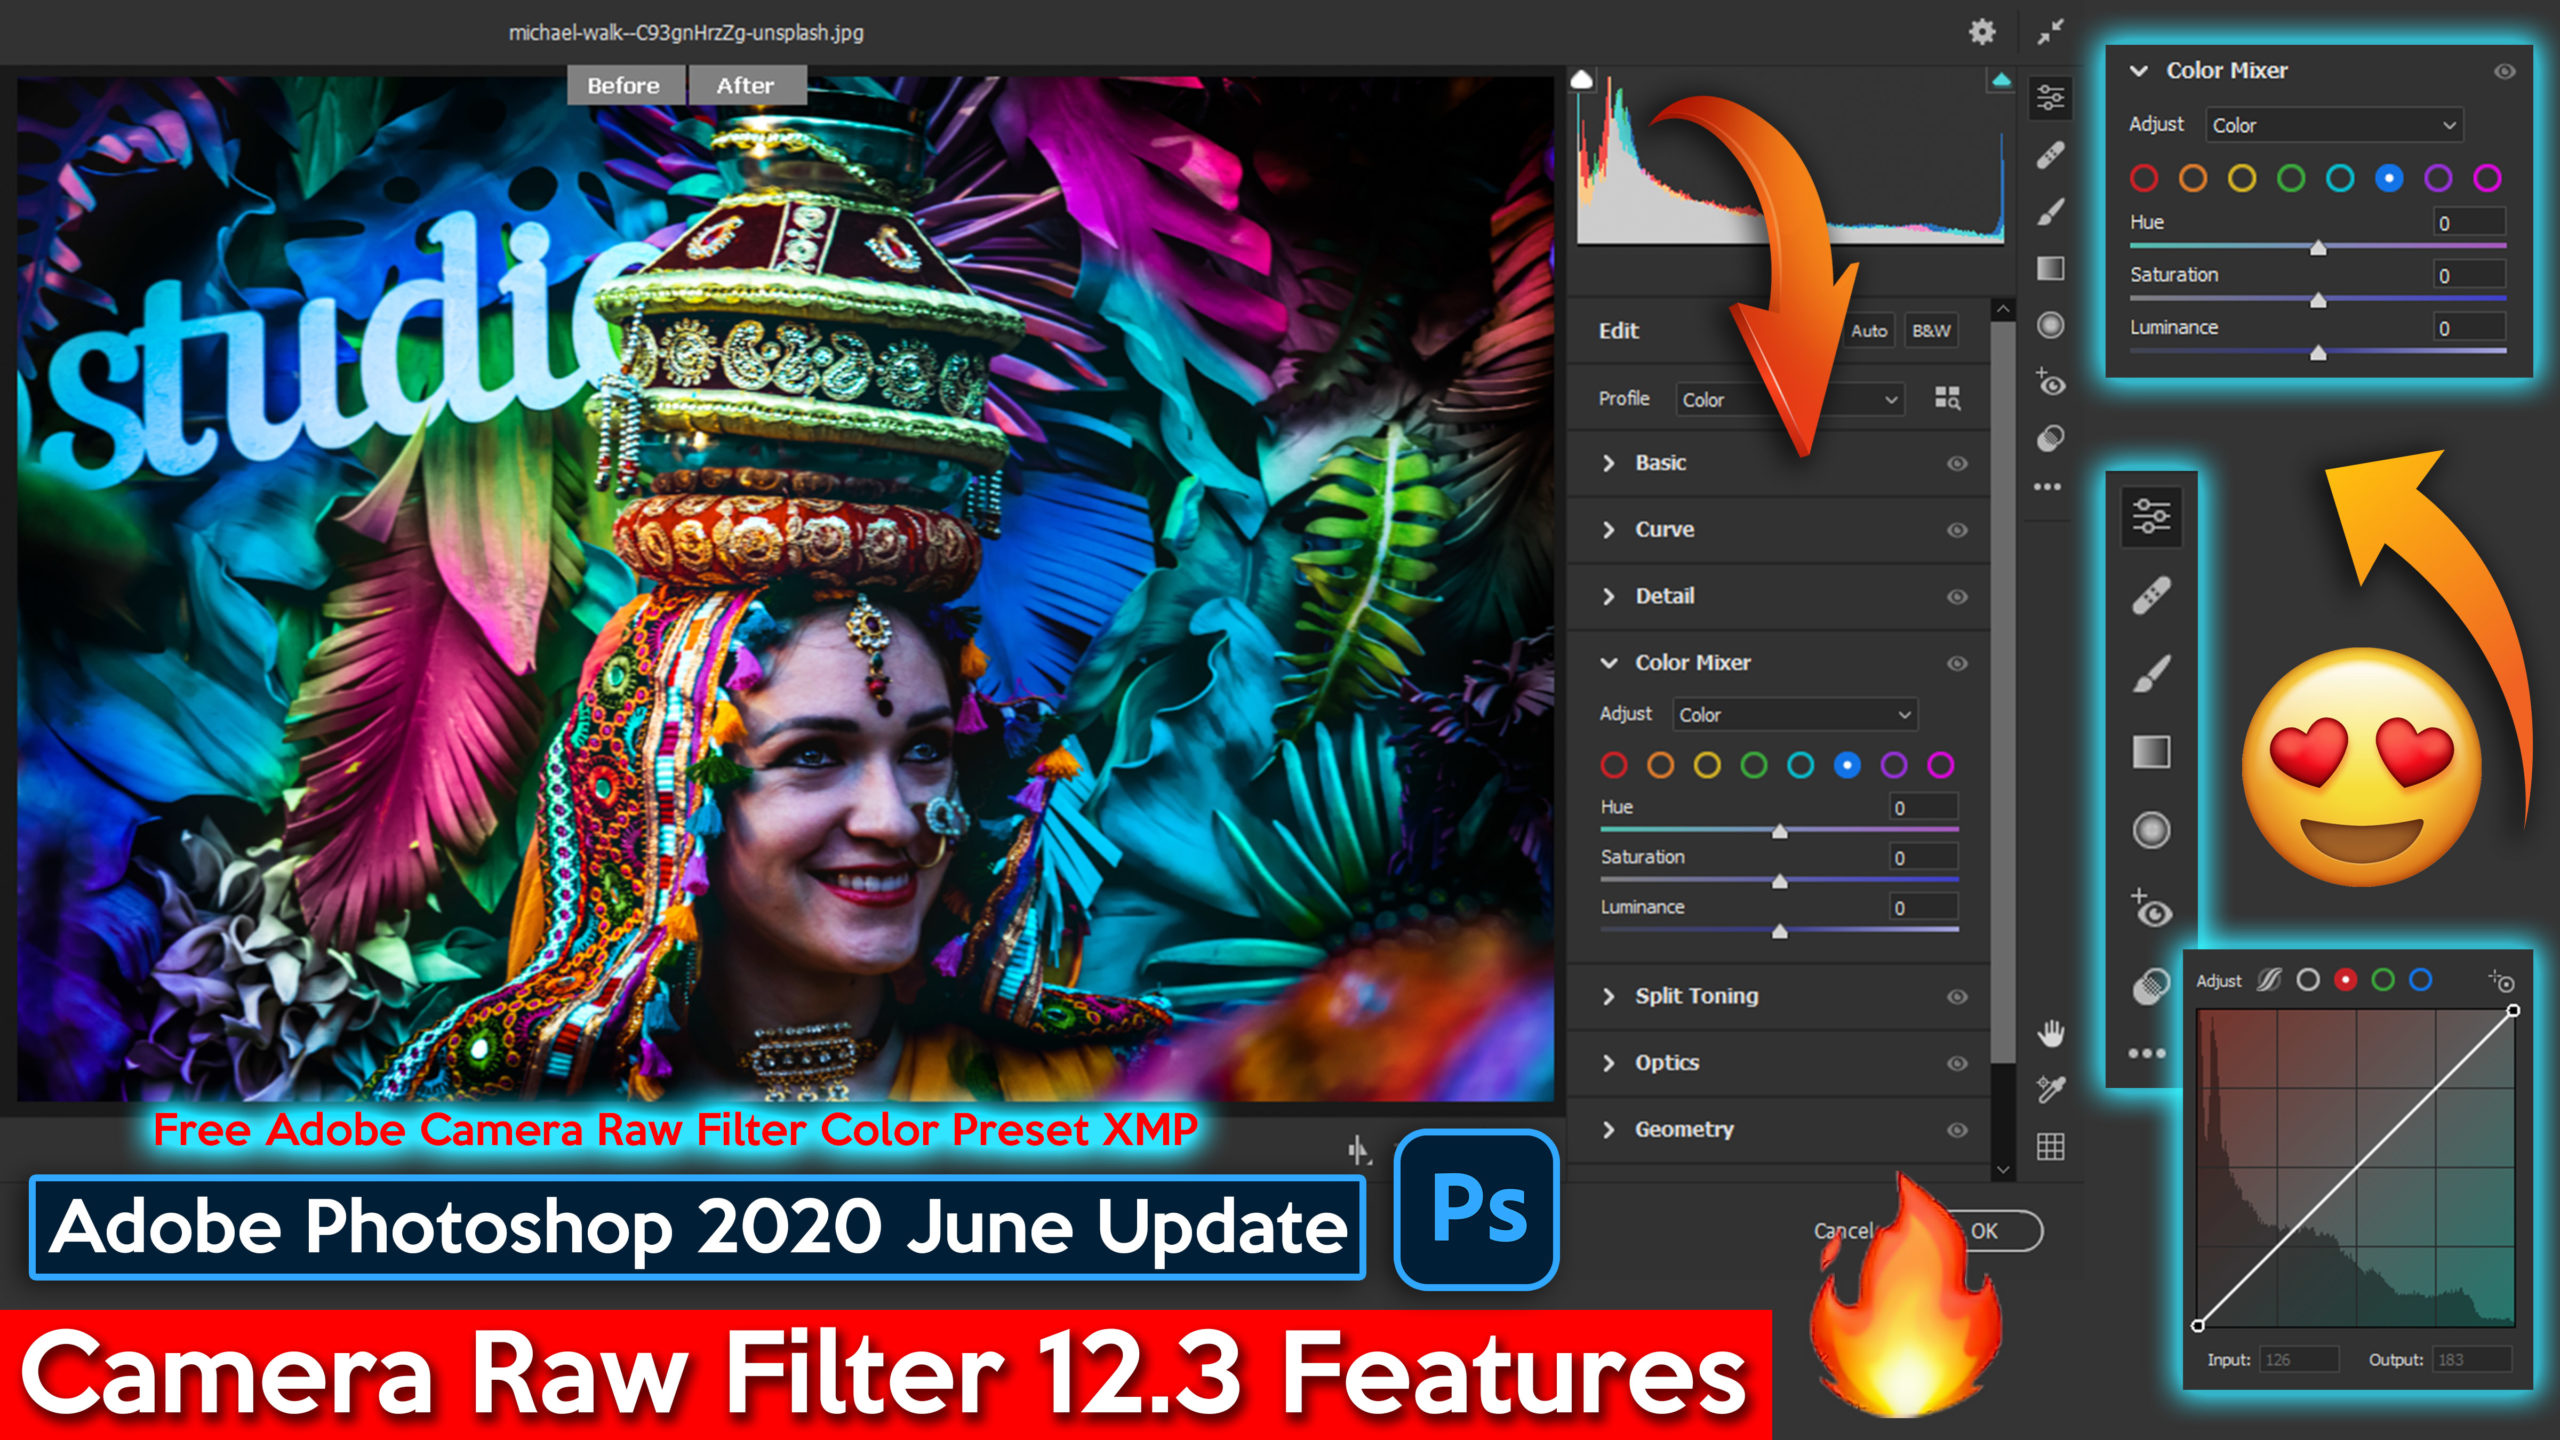Open Adjust dropdown in the enlarged Color Mixer callout
2560x1440 pixels.
pyautogui.click(x=2334, y=125)
